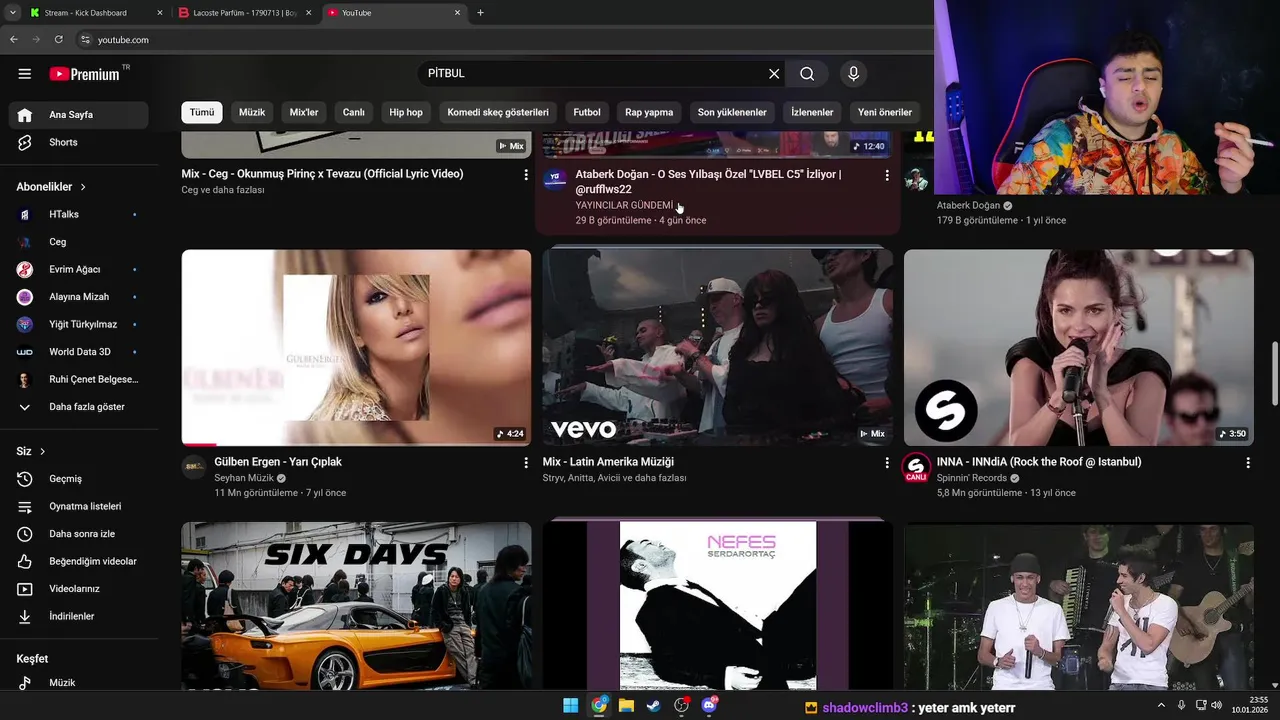Go back in browser history
Screen dimensions: 1280x720
(x=14, y=40)
